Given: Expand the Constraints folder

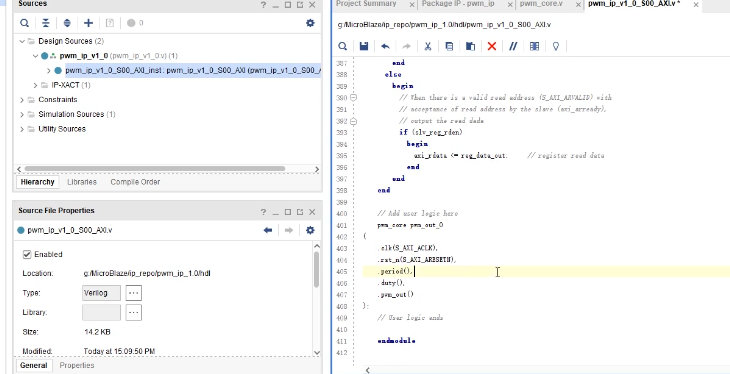Looking at the screenshot, I should coord(21,100).
